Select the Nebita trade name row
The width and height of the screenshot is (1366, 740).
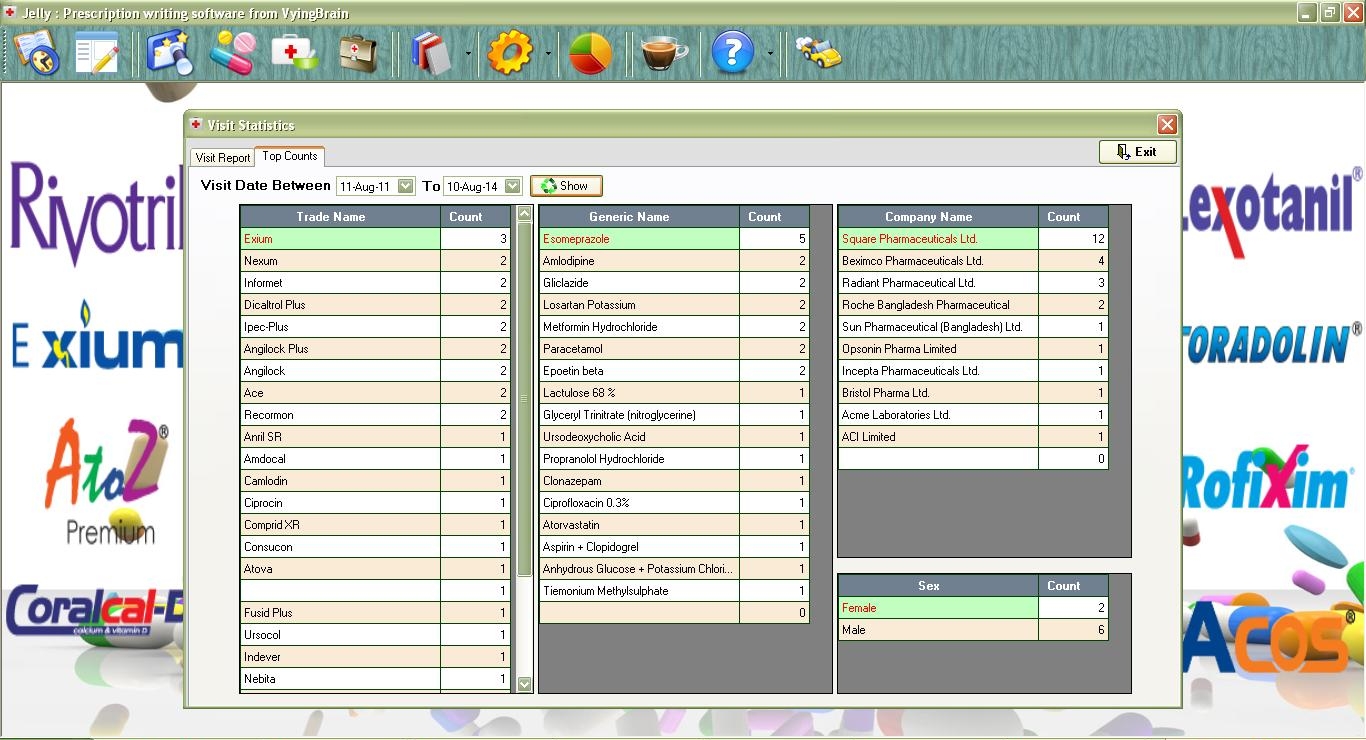(375, 679)
